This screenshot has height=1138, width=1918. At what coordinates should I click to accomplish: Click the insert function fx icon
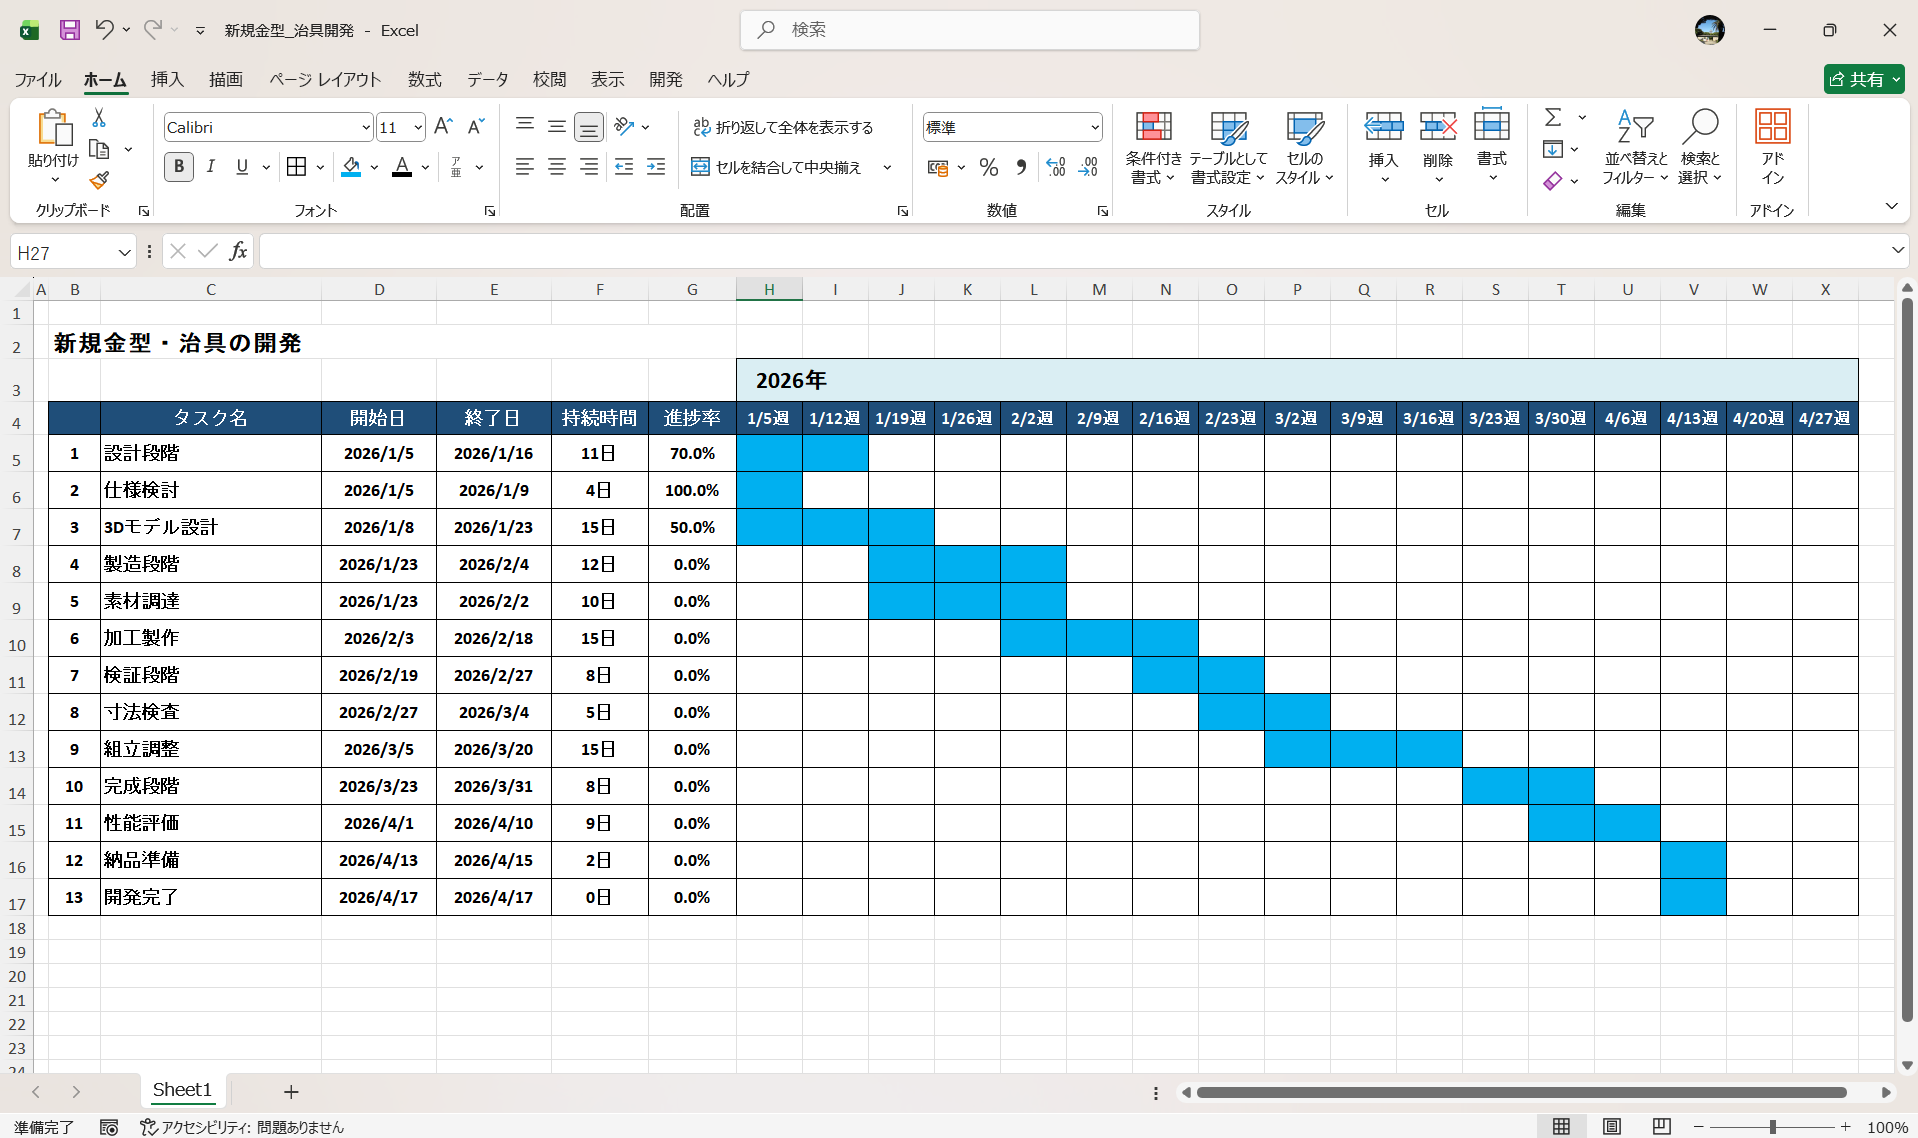tap(238, 252)
